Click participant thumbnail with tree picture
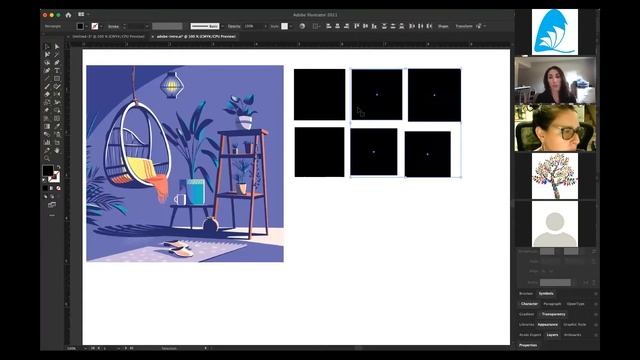The image size is (640, 360). (x=555, y=176)
